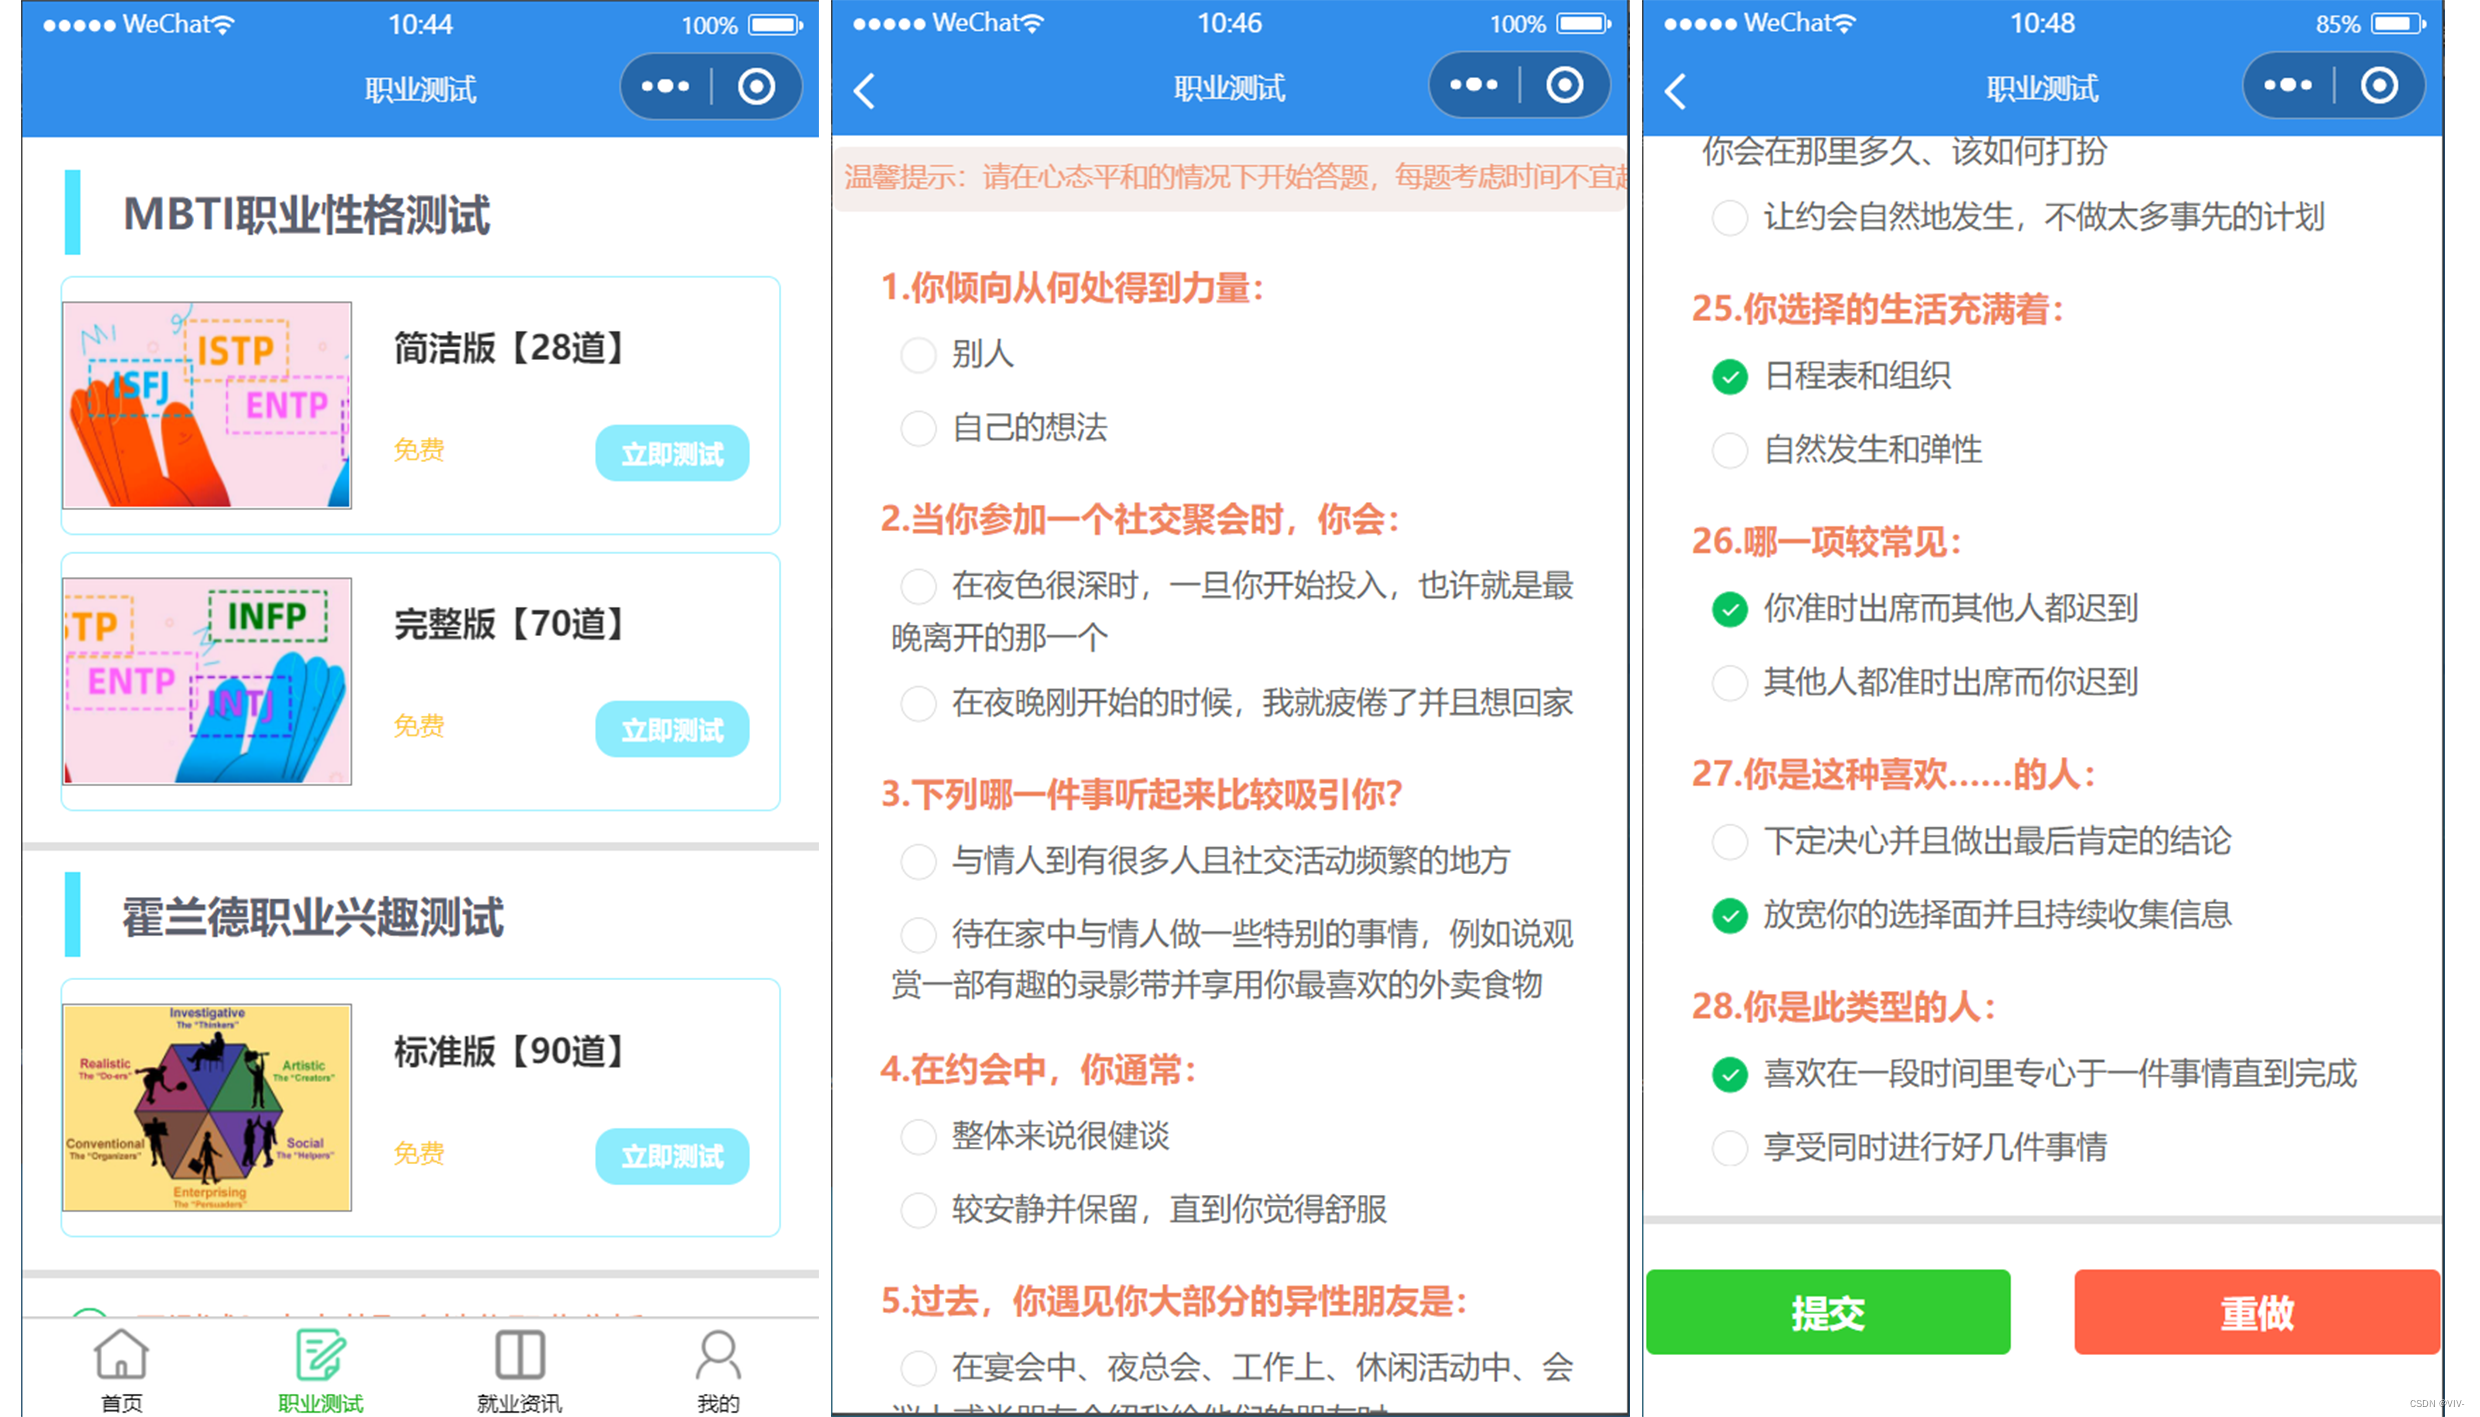Click the Holland hexagon thumbnail image

(207, 1107)
